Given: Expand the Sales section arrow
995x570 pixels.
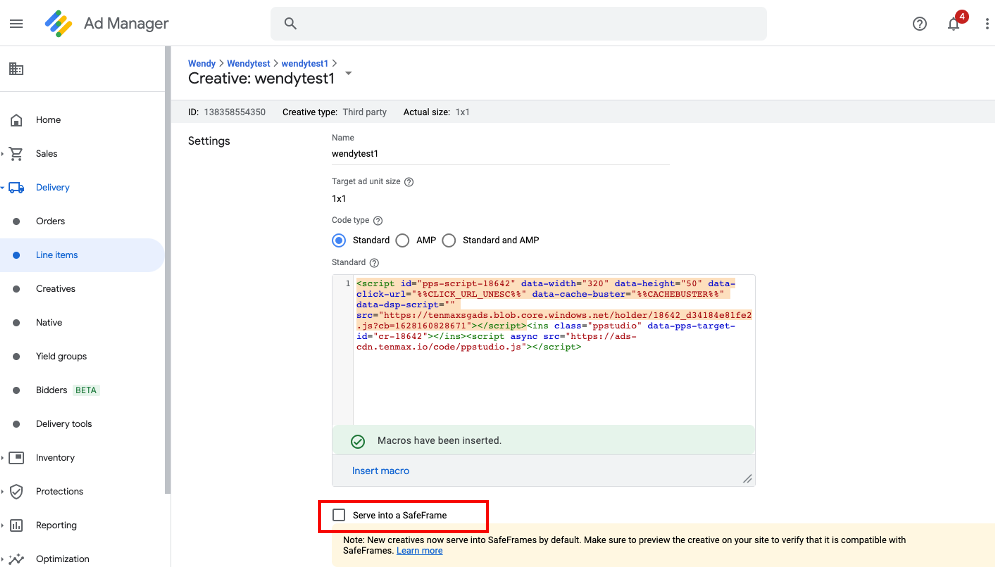Looking at the screenshot, I should 3,154.
